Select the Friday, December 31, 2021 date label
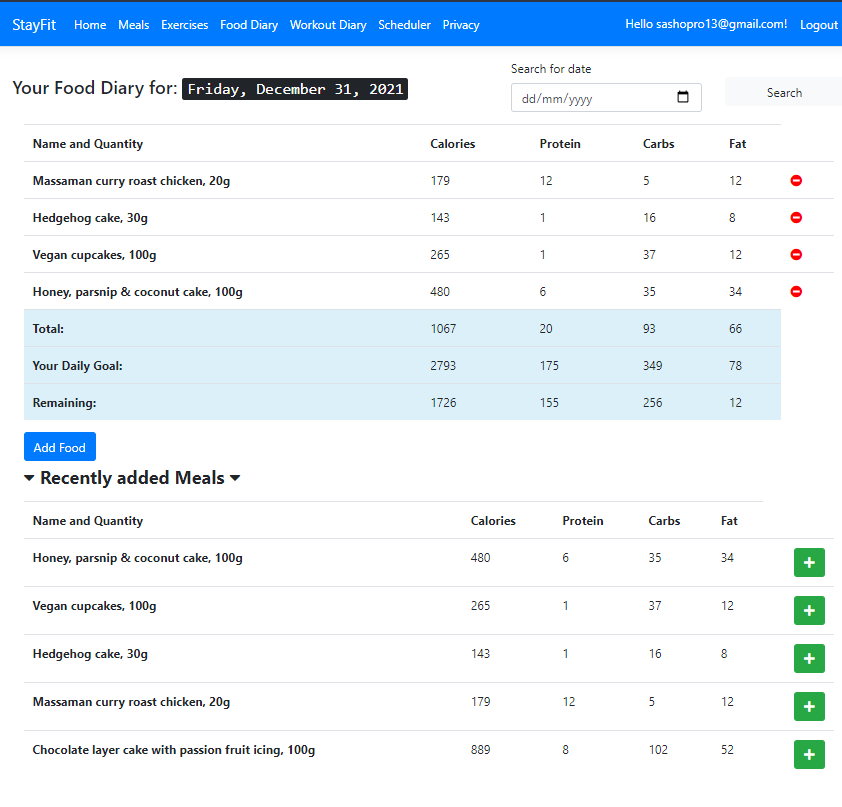 [x=295, y=89]
